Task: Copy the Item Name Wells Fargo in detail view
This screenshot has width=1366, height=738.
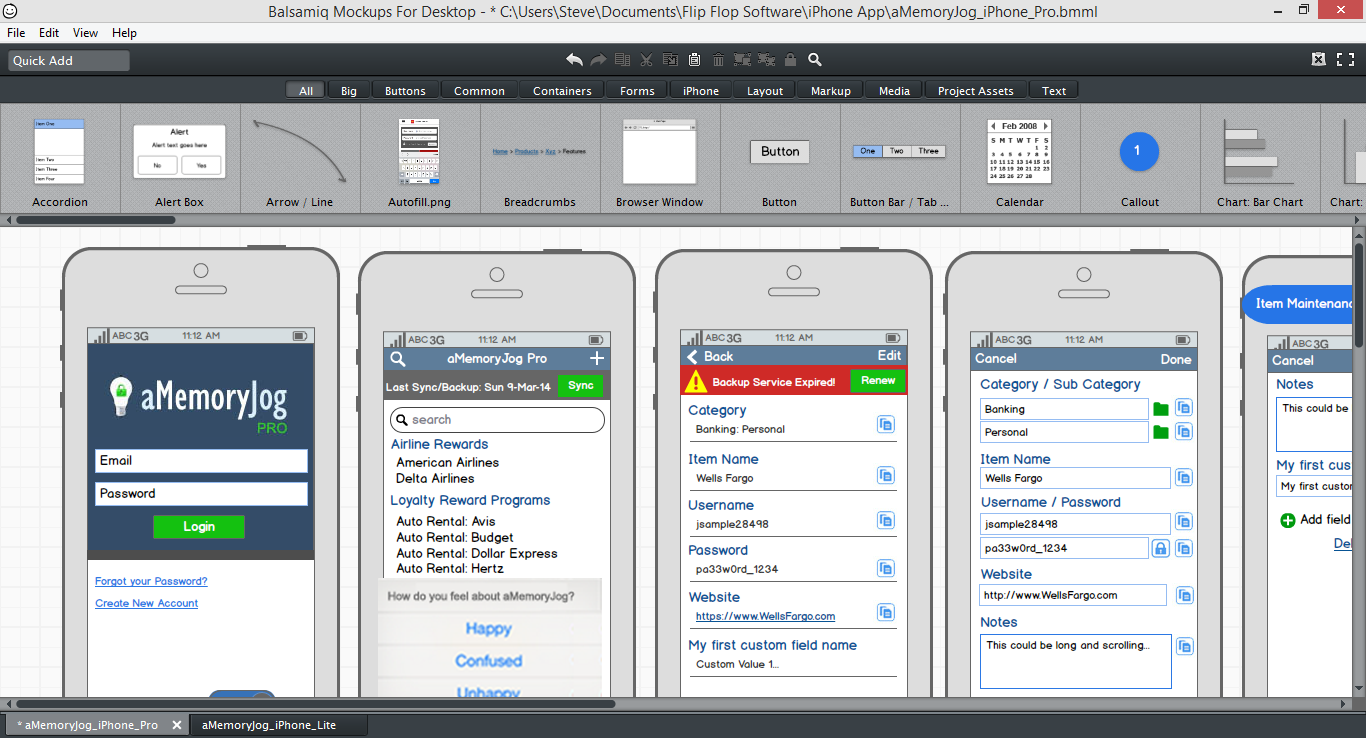Action: point(885,474)
